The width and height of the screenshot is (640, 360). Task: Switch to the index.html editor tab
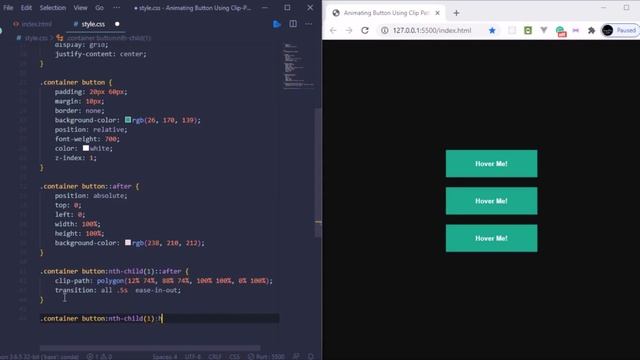[32, 24]
